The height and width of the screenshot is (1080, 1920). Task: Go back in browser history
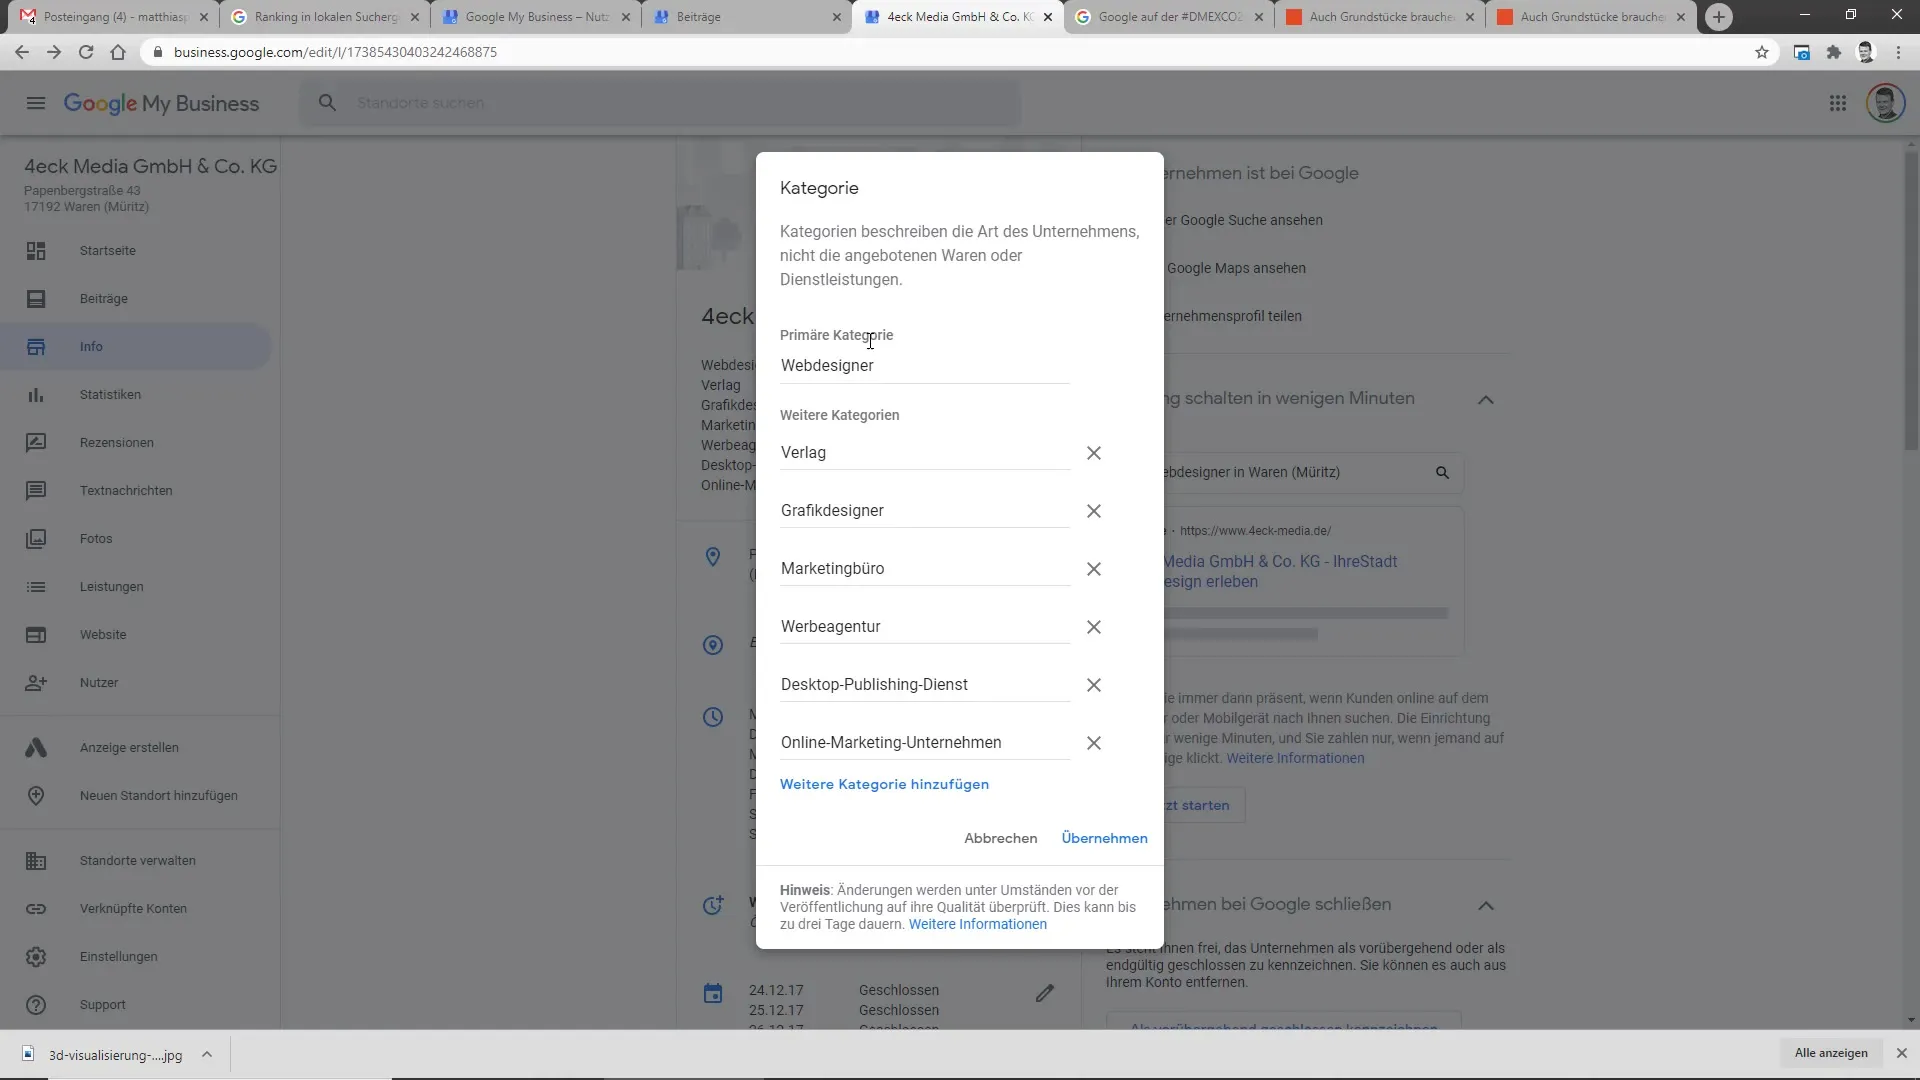[x=22, y=52]
